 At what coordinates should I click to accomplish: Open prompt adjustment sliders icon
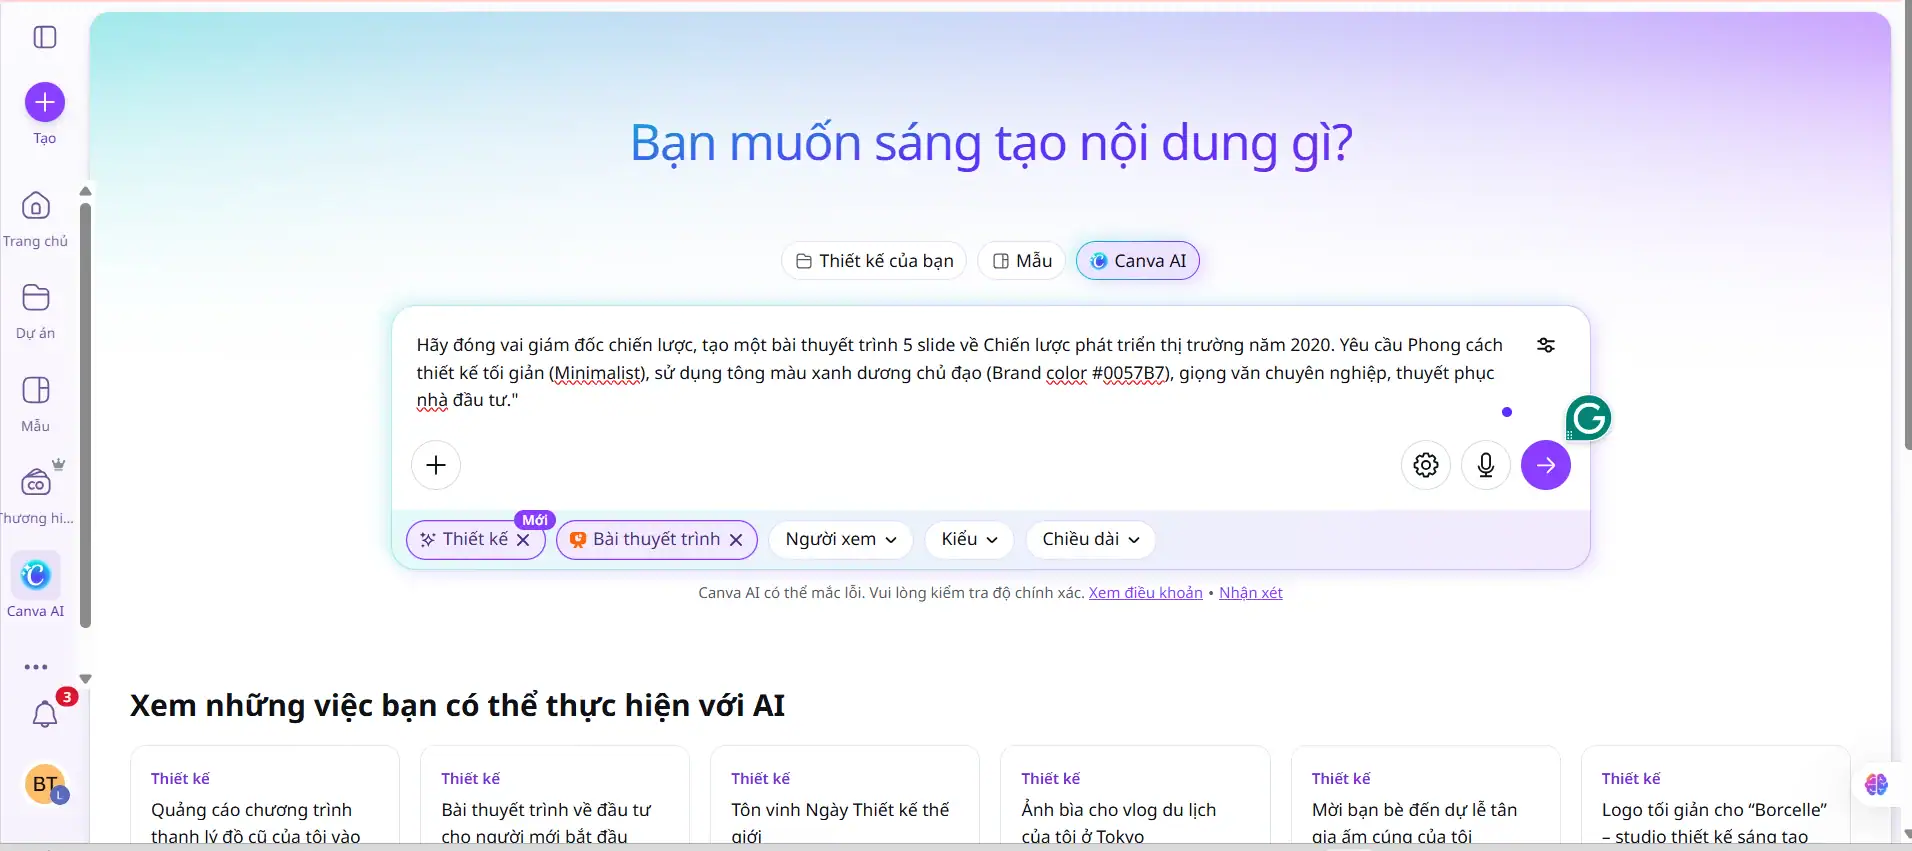point(1546,345)
